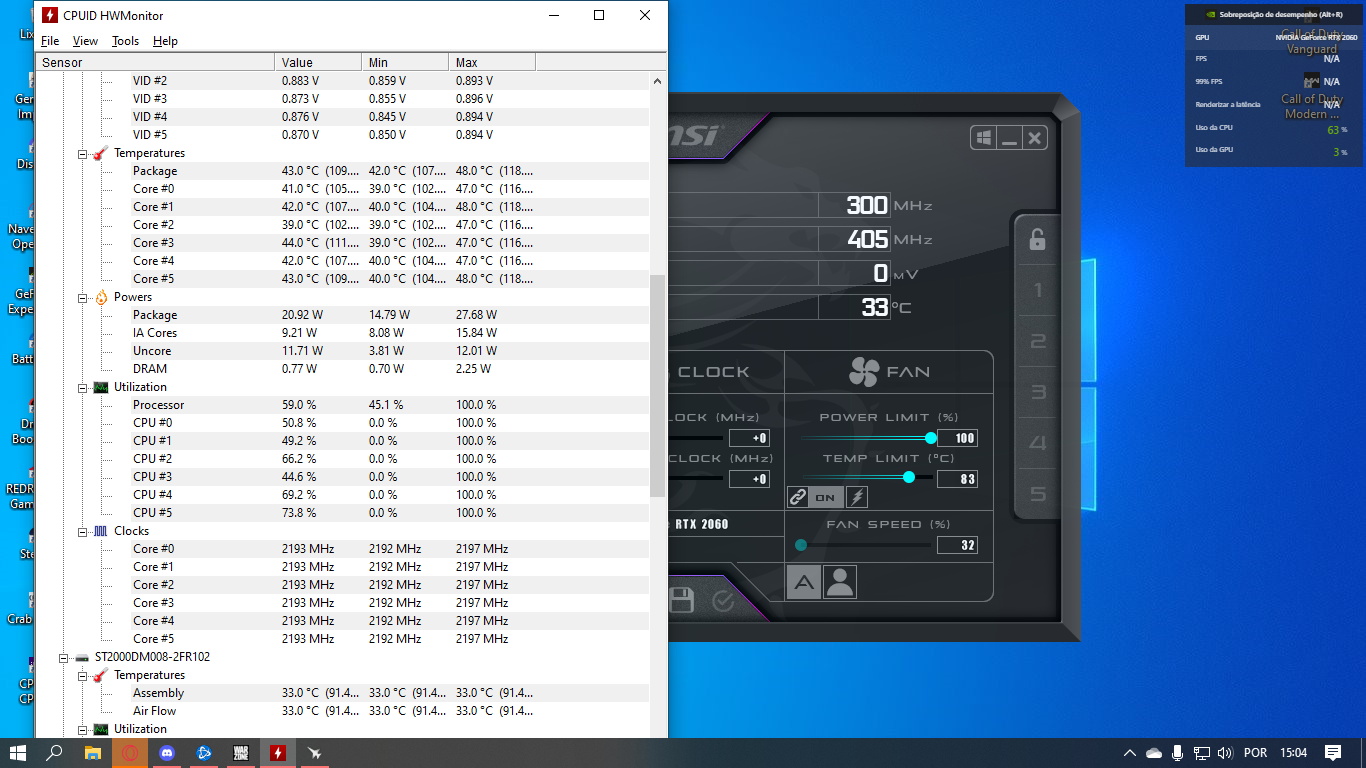Toggle the ON switch under Temp Limit
The image size is (1366, 768).
[825, 497]
